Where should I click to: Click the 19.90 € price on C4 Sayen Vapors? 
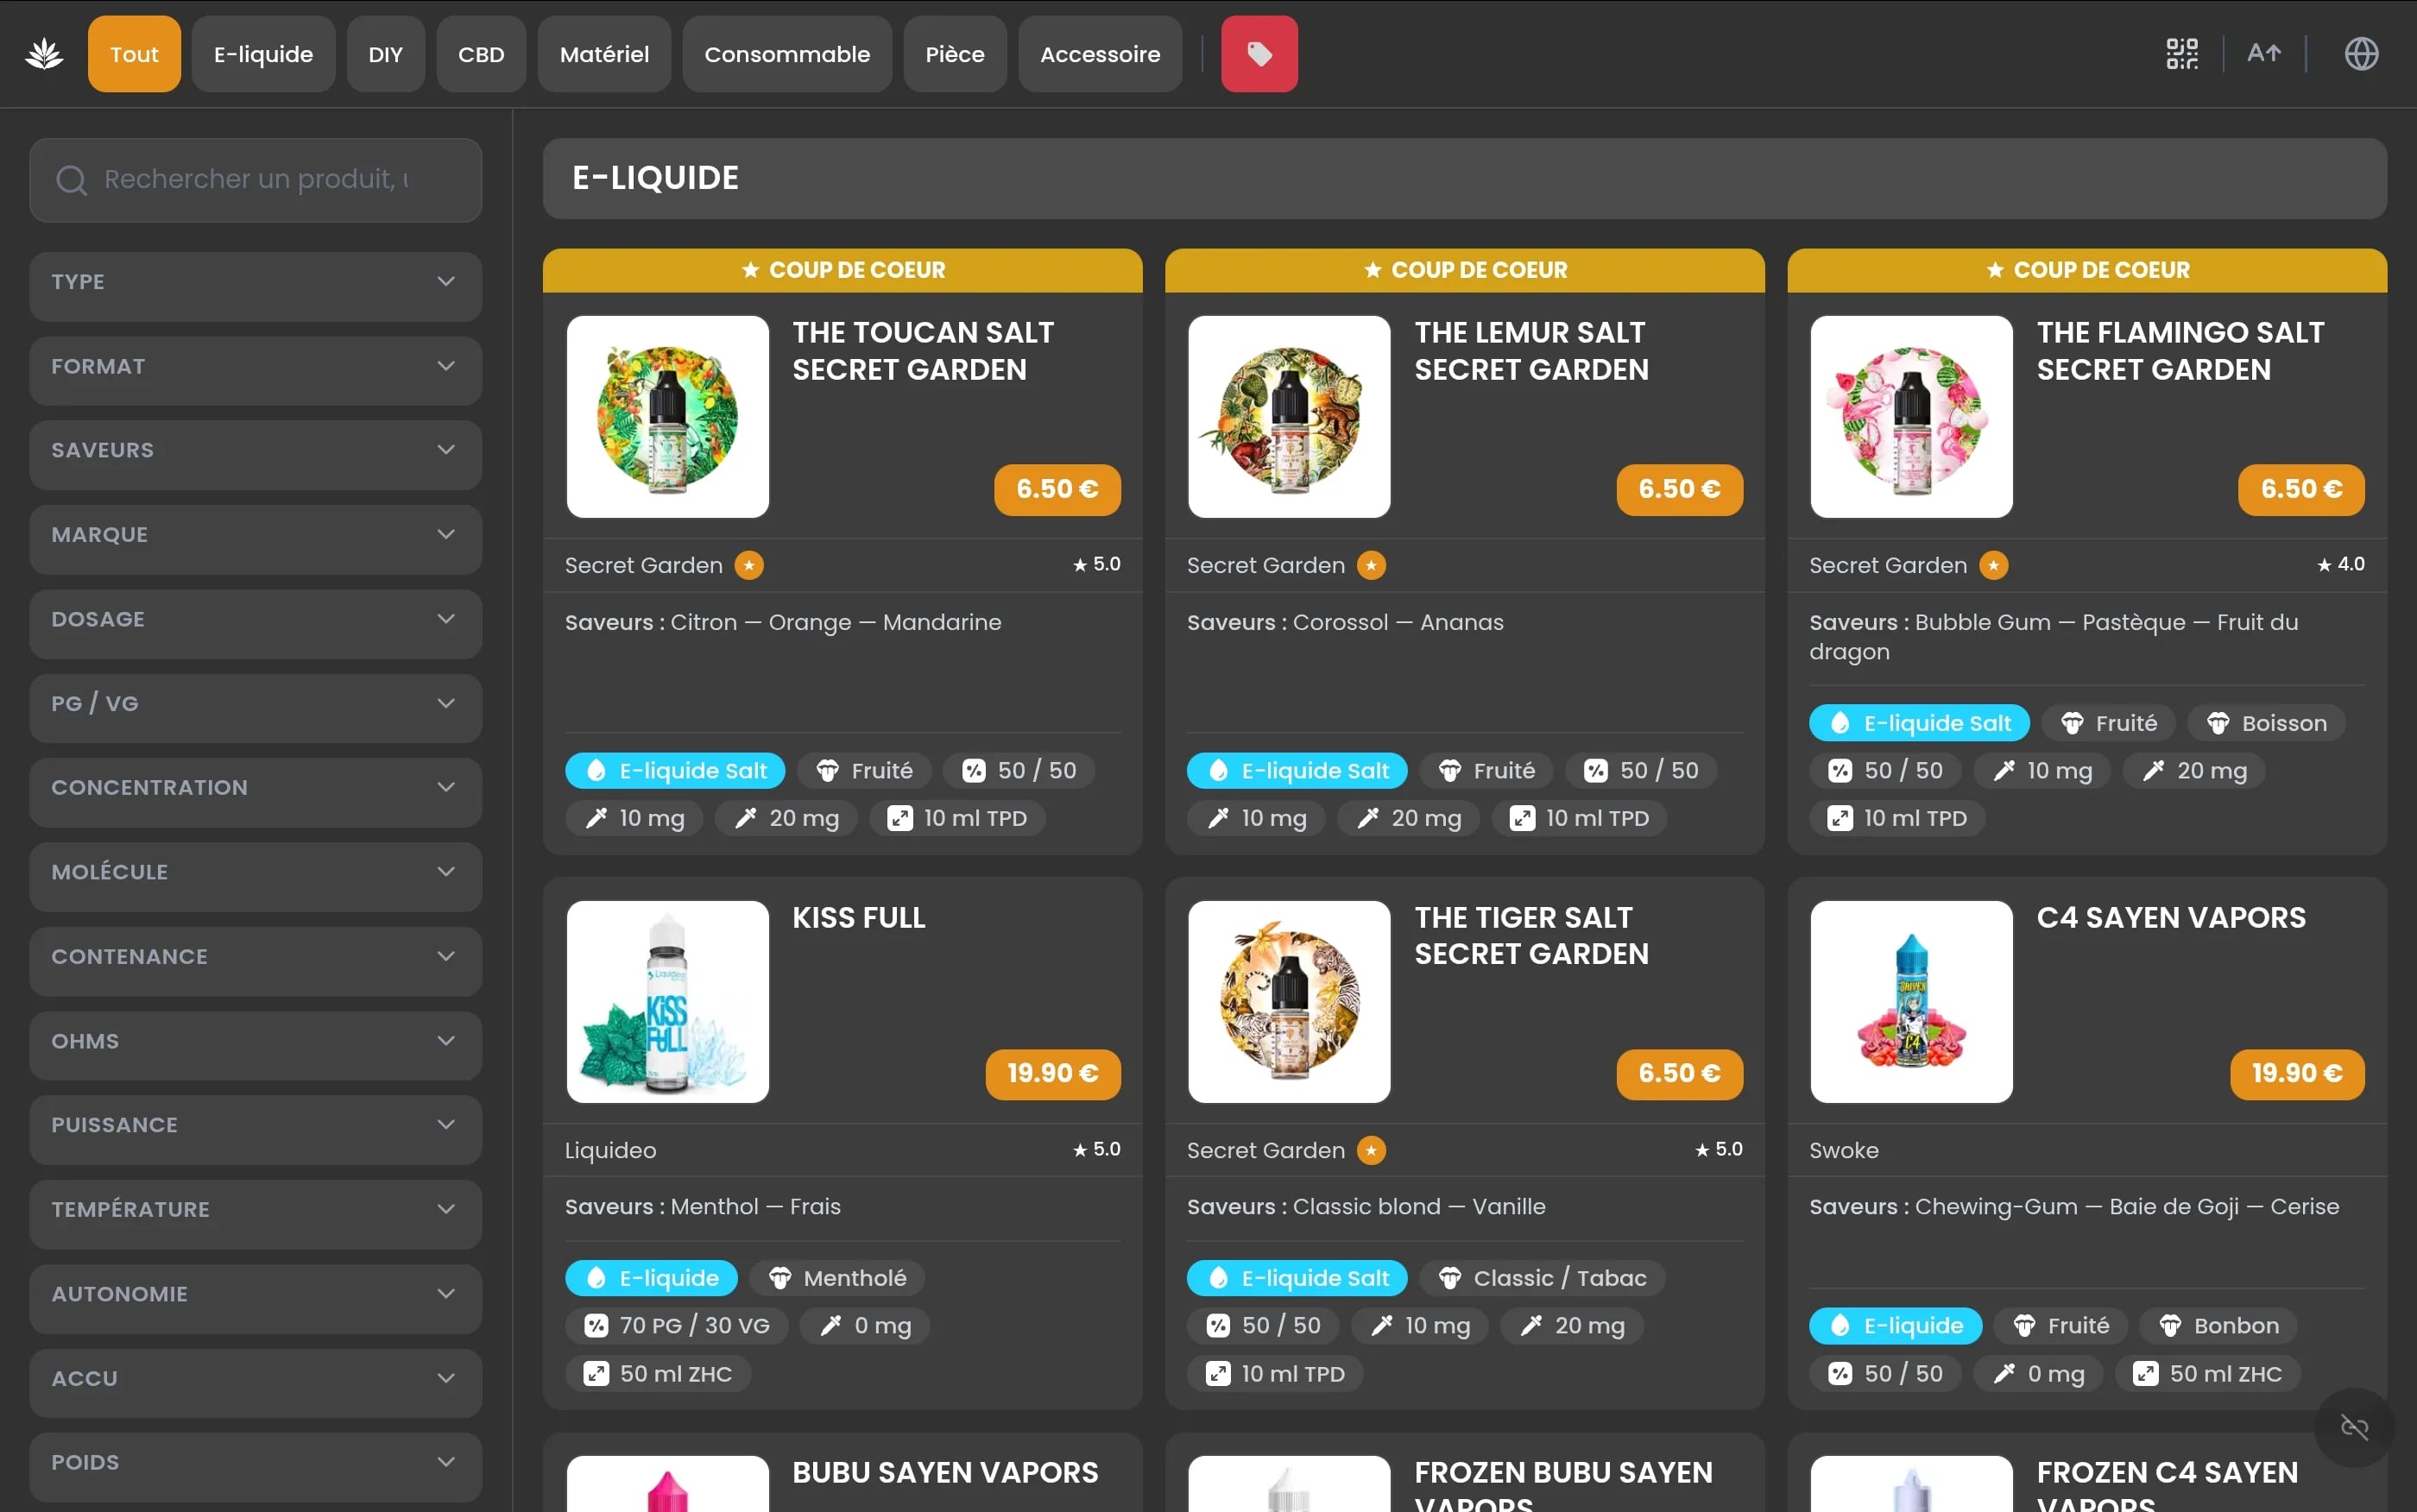click(2297, 1074)
